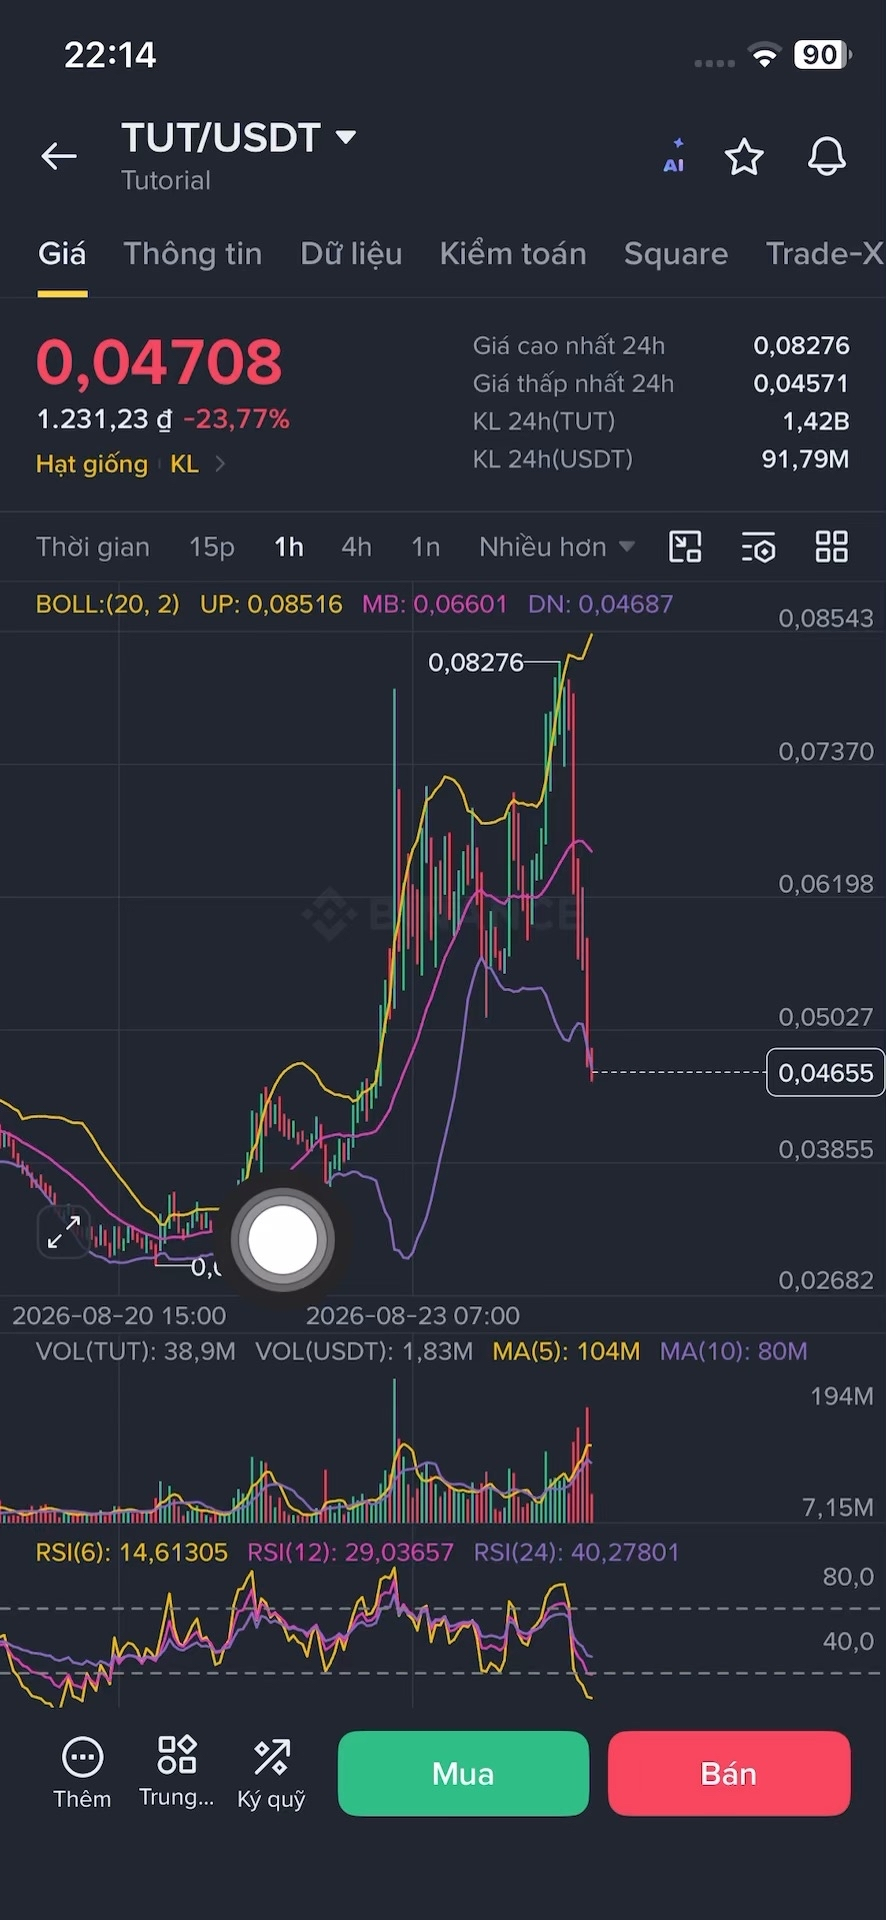Open chart indicator settings icon
The width and height of the screenshot is (886, 1920).
tap(759, 547)
